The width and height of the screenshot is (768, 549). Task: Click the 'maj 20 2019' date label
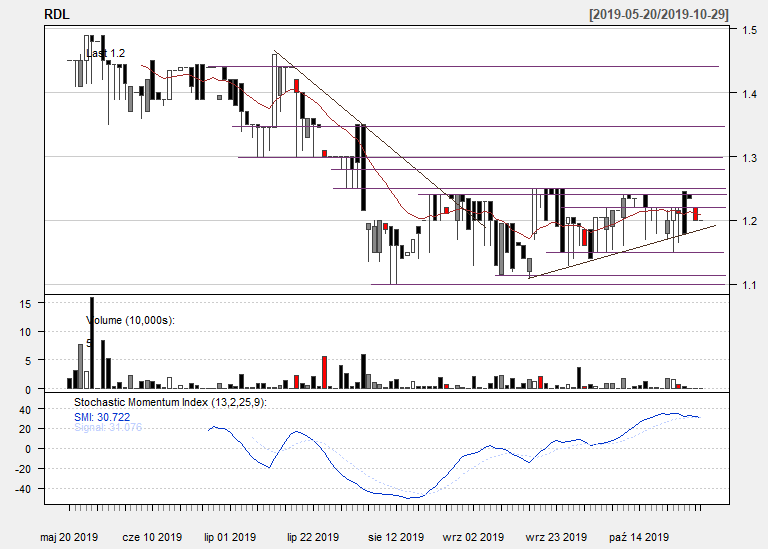pos(69,537)
